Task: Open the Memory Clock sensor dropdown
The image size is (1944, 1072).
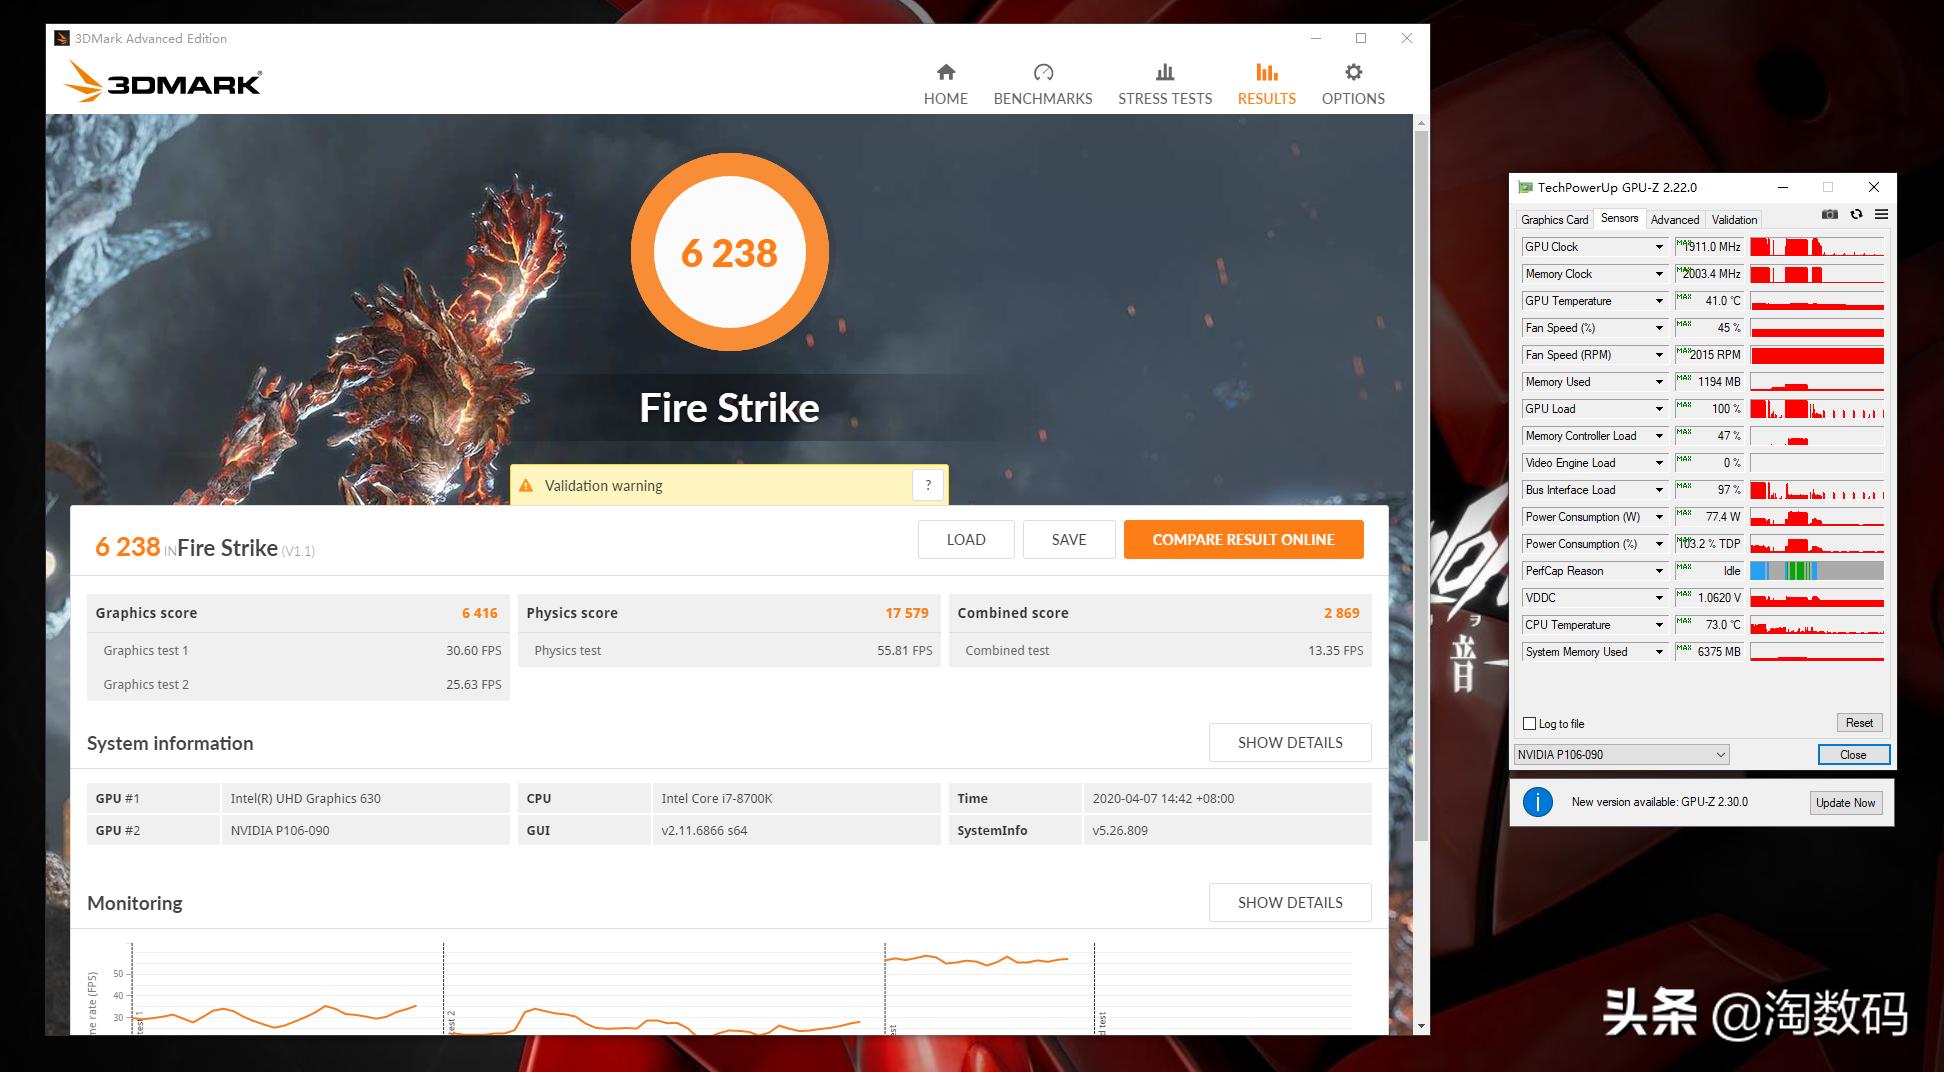Action: pos(1659,274)
